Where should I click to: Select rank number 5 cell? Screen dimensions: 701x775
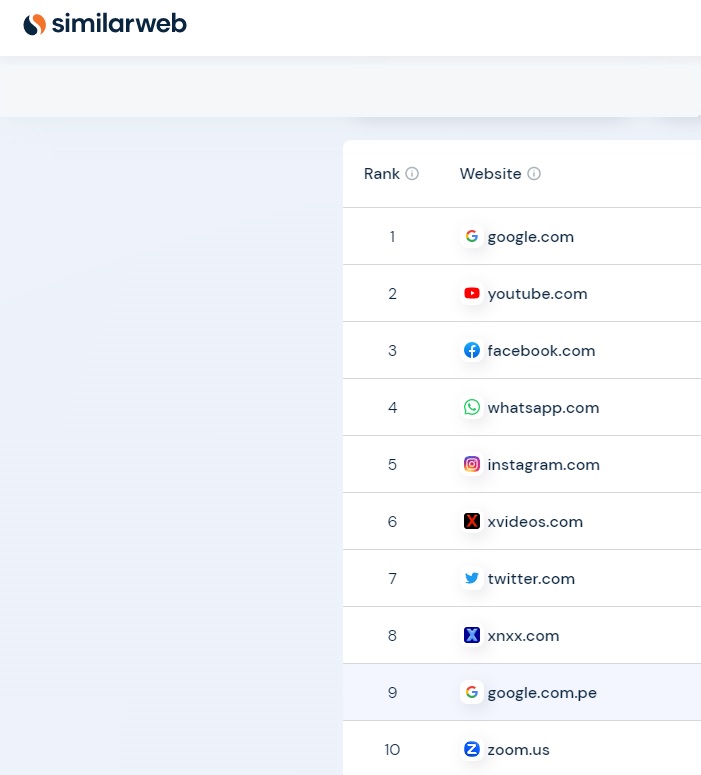point(392,464)
